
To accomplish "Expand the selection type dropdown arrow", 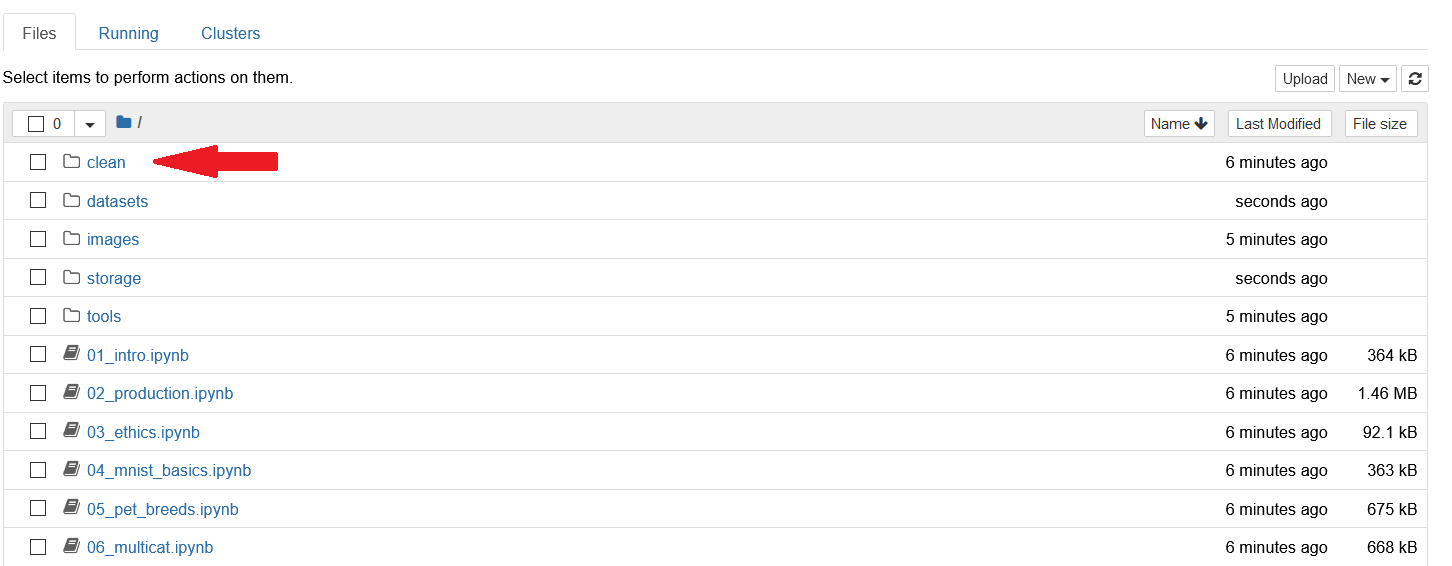I will tap(90, 124).
